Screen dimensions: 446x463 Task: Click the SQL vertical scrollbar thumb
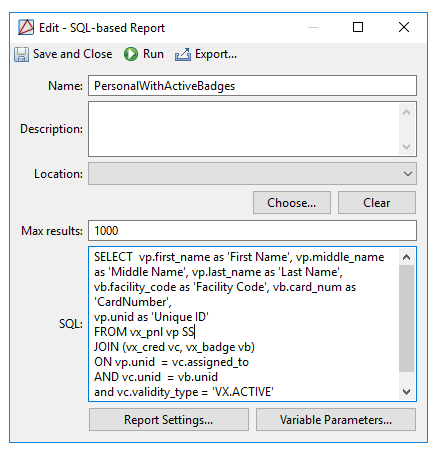point(406,318)
